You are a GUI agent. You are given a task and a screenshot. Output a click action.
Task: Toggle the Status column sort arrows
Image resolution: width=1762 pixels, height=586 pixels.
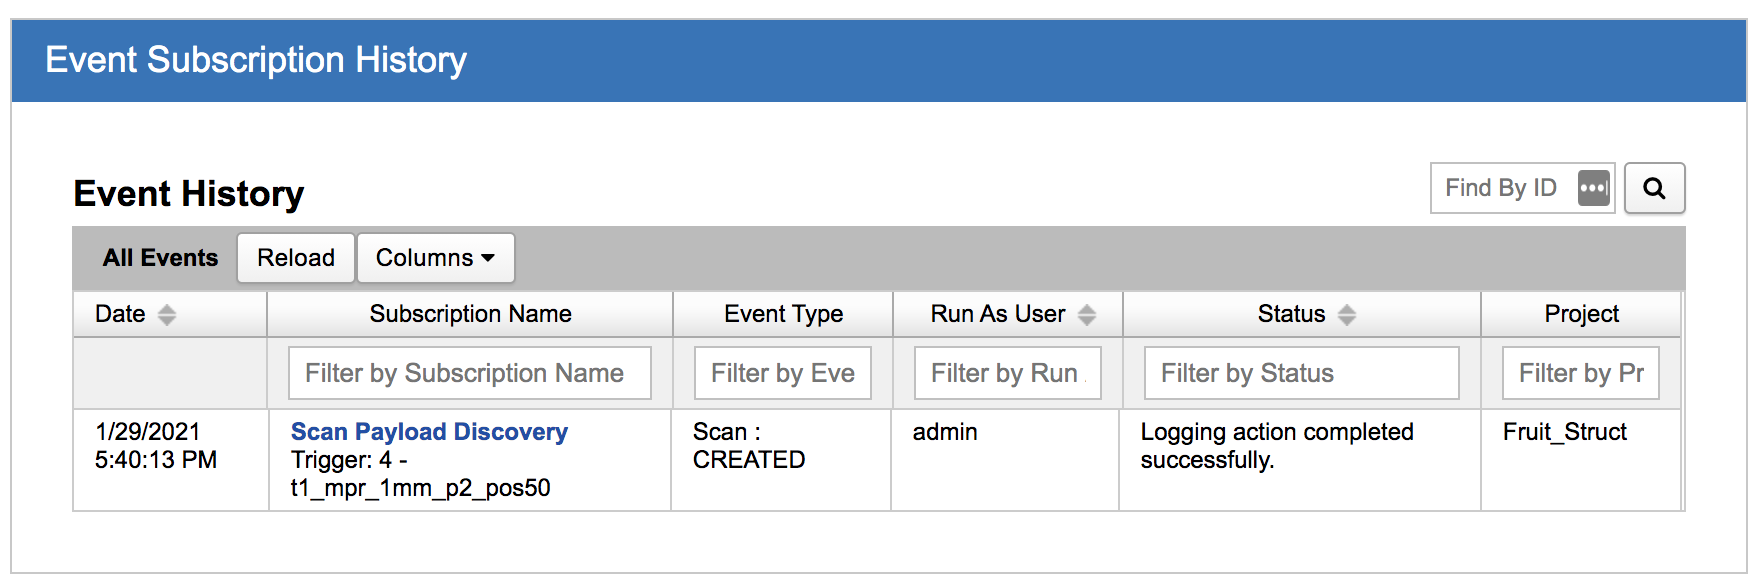pyautogui.click(x=1347, y=315)
